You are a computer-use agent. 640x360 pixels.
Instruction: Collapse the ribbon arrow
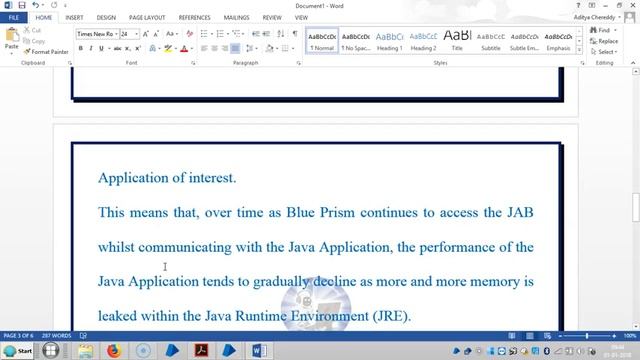633,63
